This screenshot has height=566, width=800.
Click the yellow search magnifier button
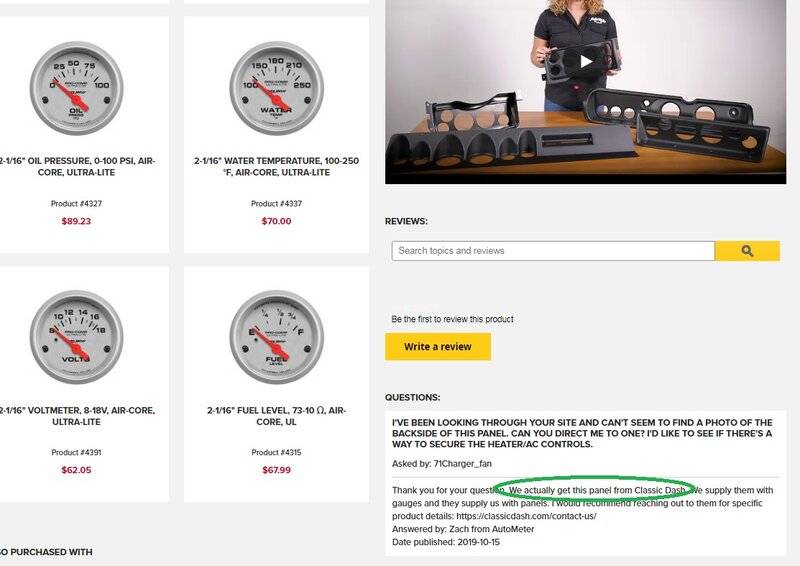click(747, 251)
